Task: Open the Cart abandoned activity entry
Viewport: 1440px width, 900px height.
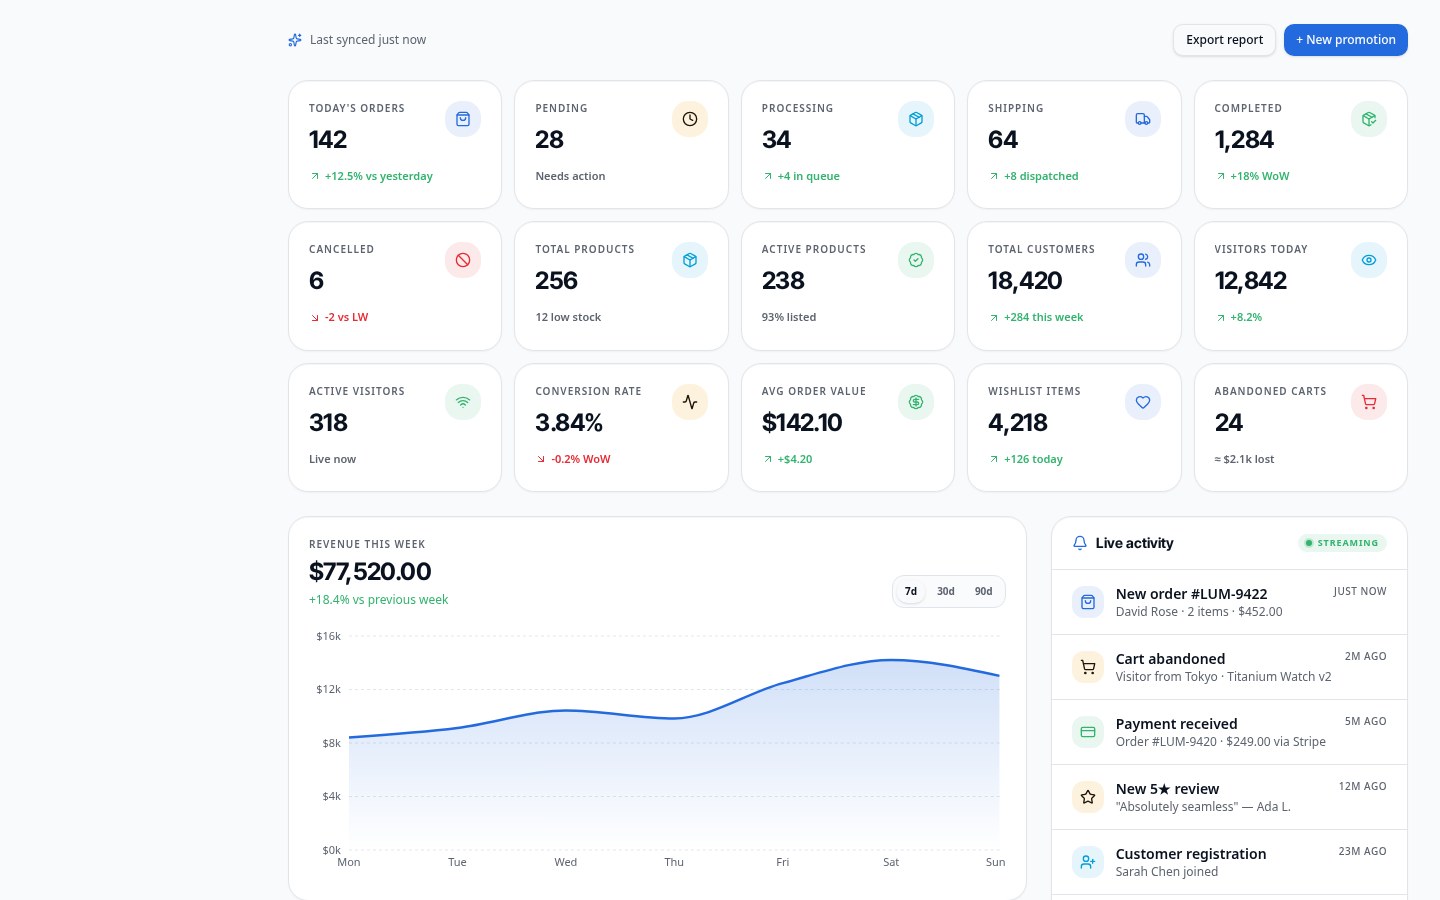Action: [1229, 667]
